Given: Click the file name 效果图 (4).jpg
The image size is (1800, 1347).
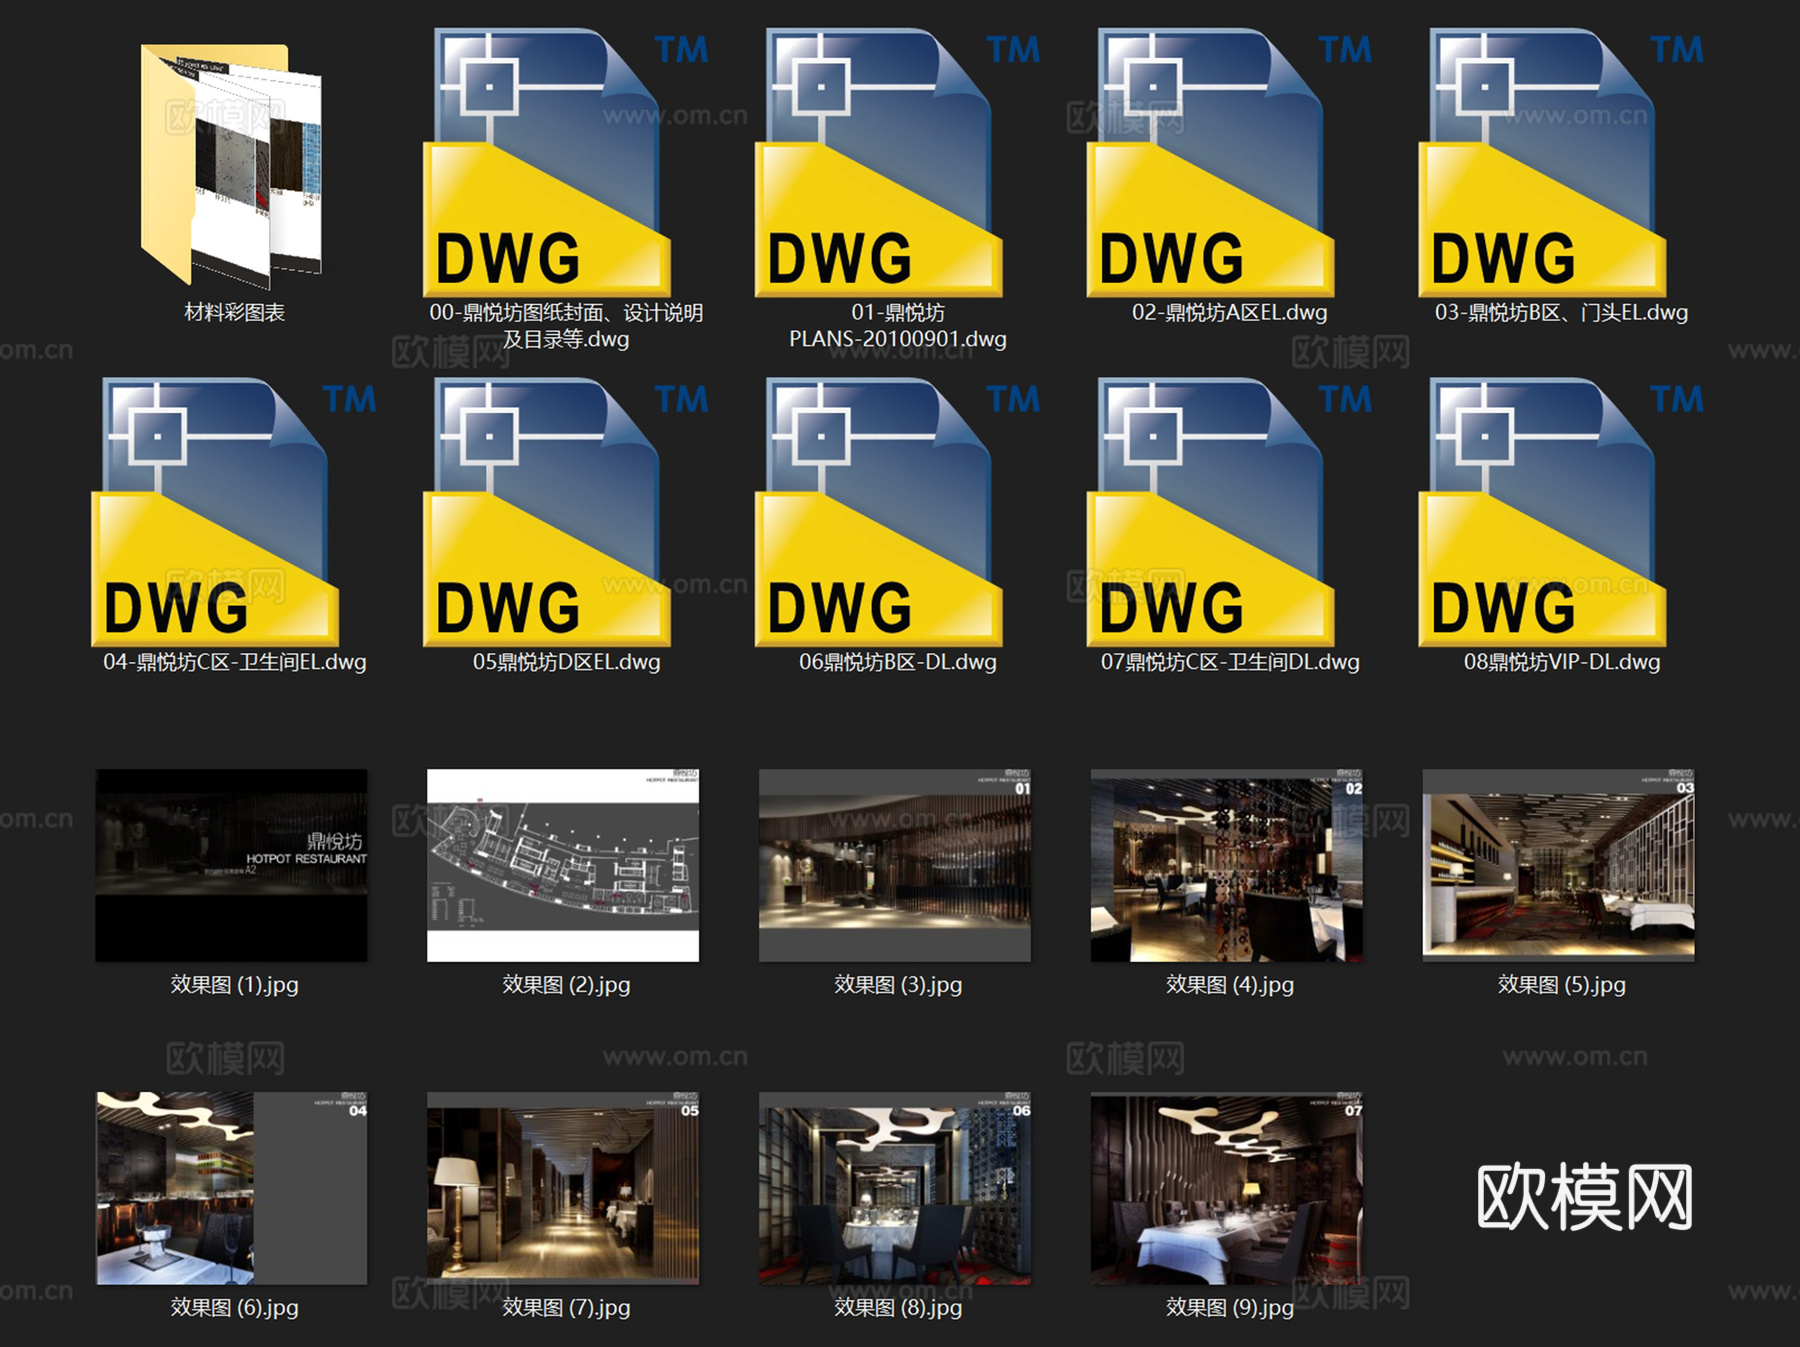Looking at the screenshot, I should tap(1230, 985).
